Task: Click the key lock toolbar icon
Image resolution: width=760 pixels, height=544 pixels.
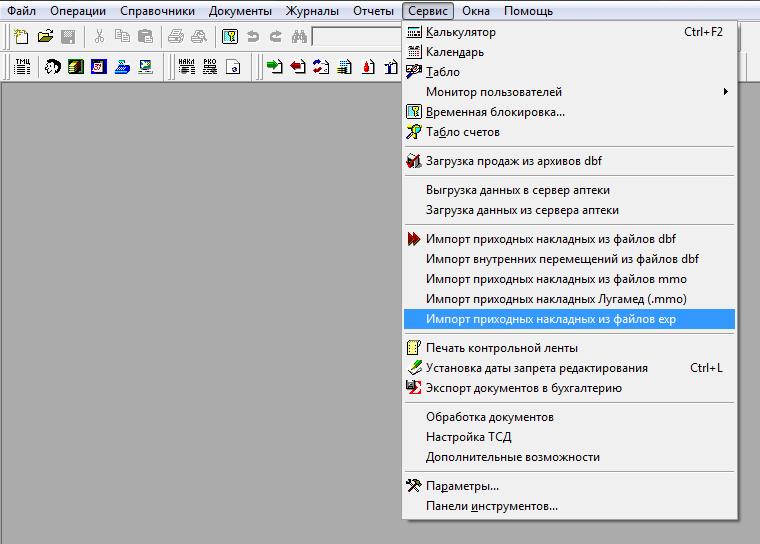Action: click(230, 37)
